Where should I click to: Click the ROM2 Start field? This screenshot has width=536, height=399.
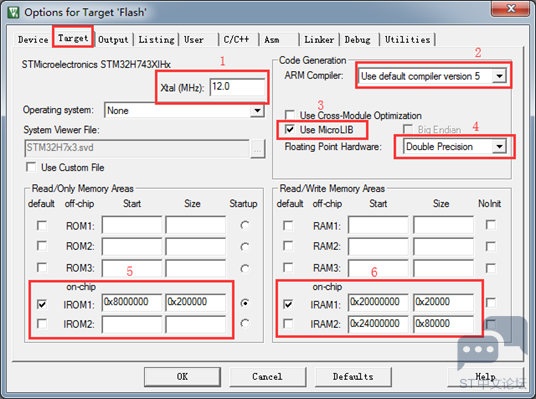coord(132,246)
